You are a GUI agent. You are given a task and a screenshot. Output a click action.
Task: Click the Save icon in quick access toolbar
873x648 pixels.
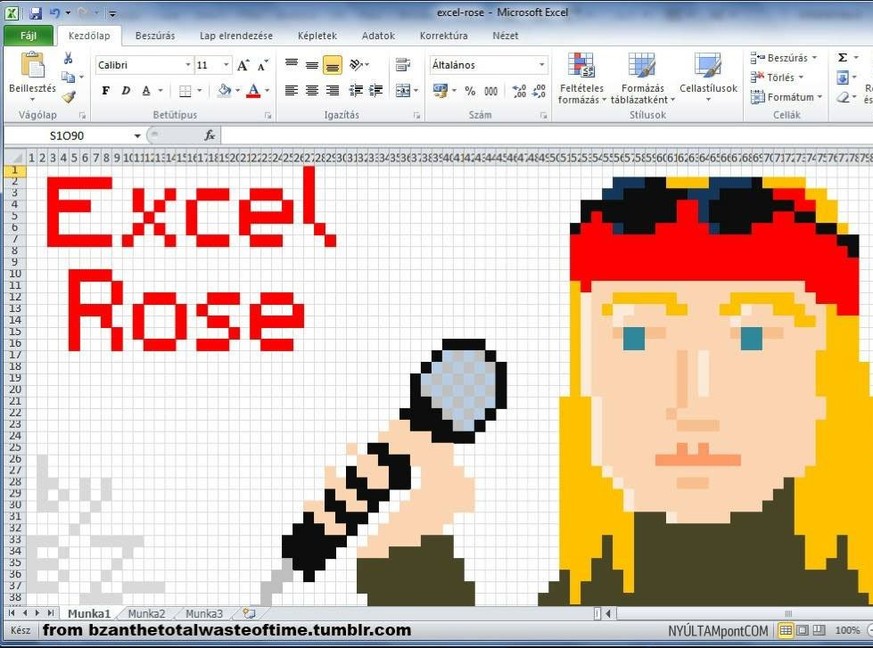[x=36, y=13]
